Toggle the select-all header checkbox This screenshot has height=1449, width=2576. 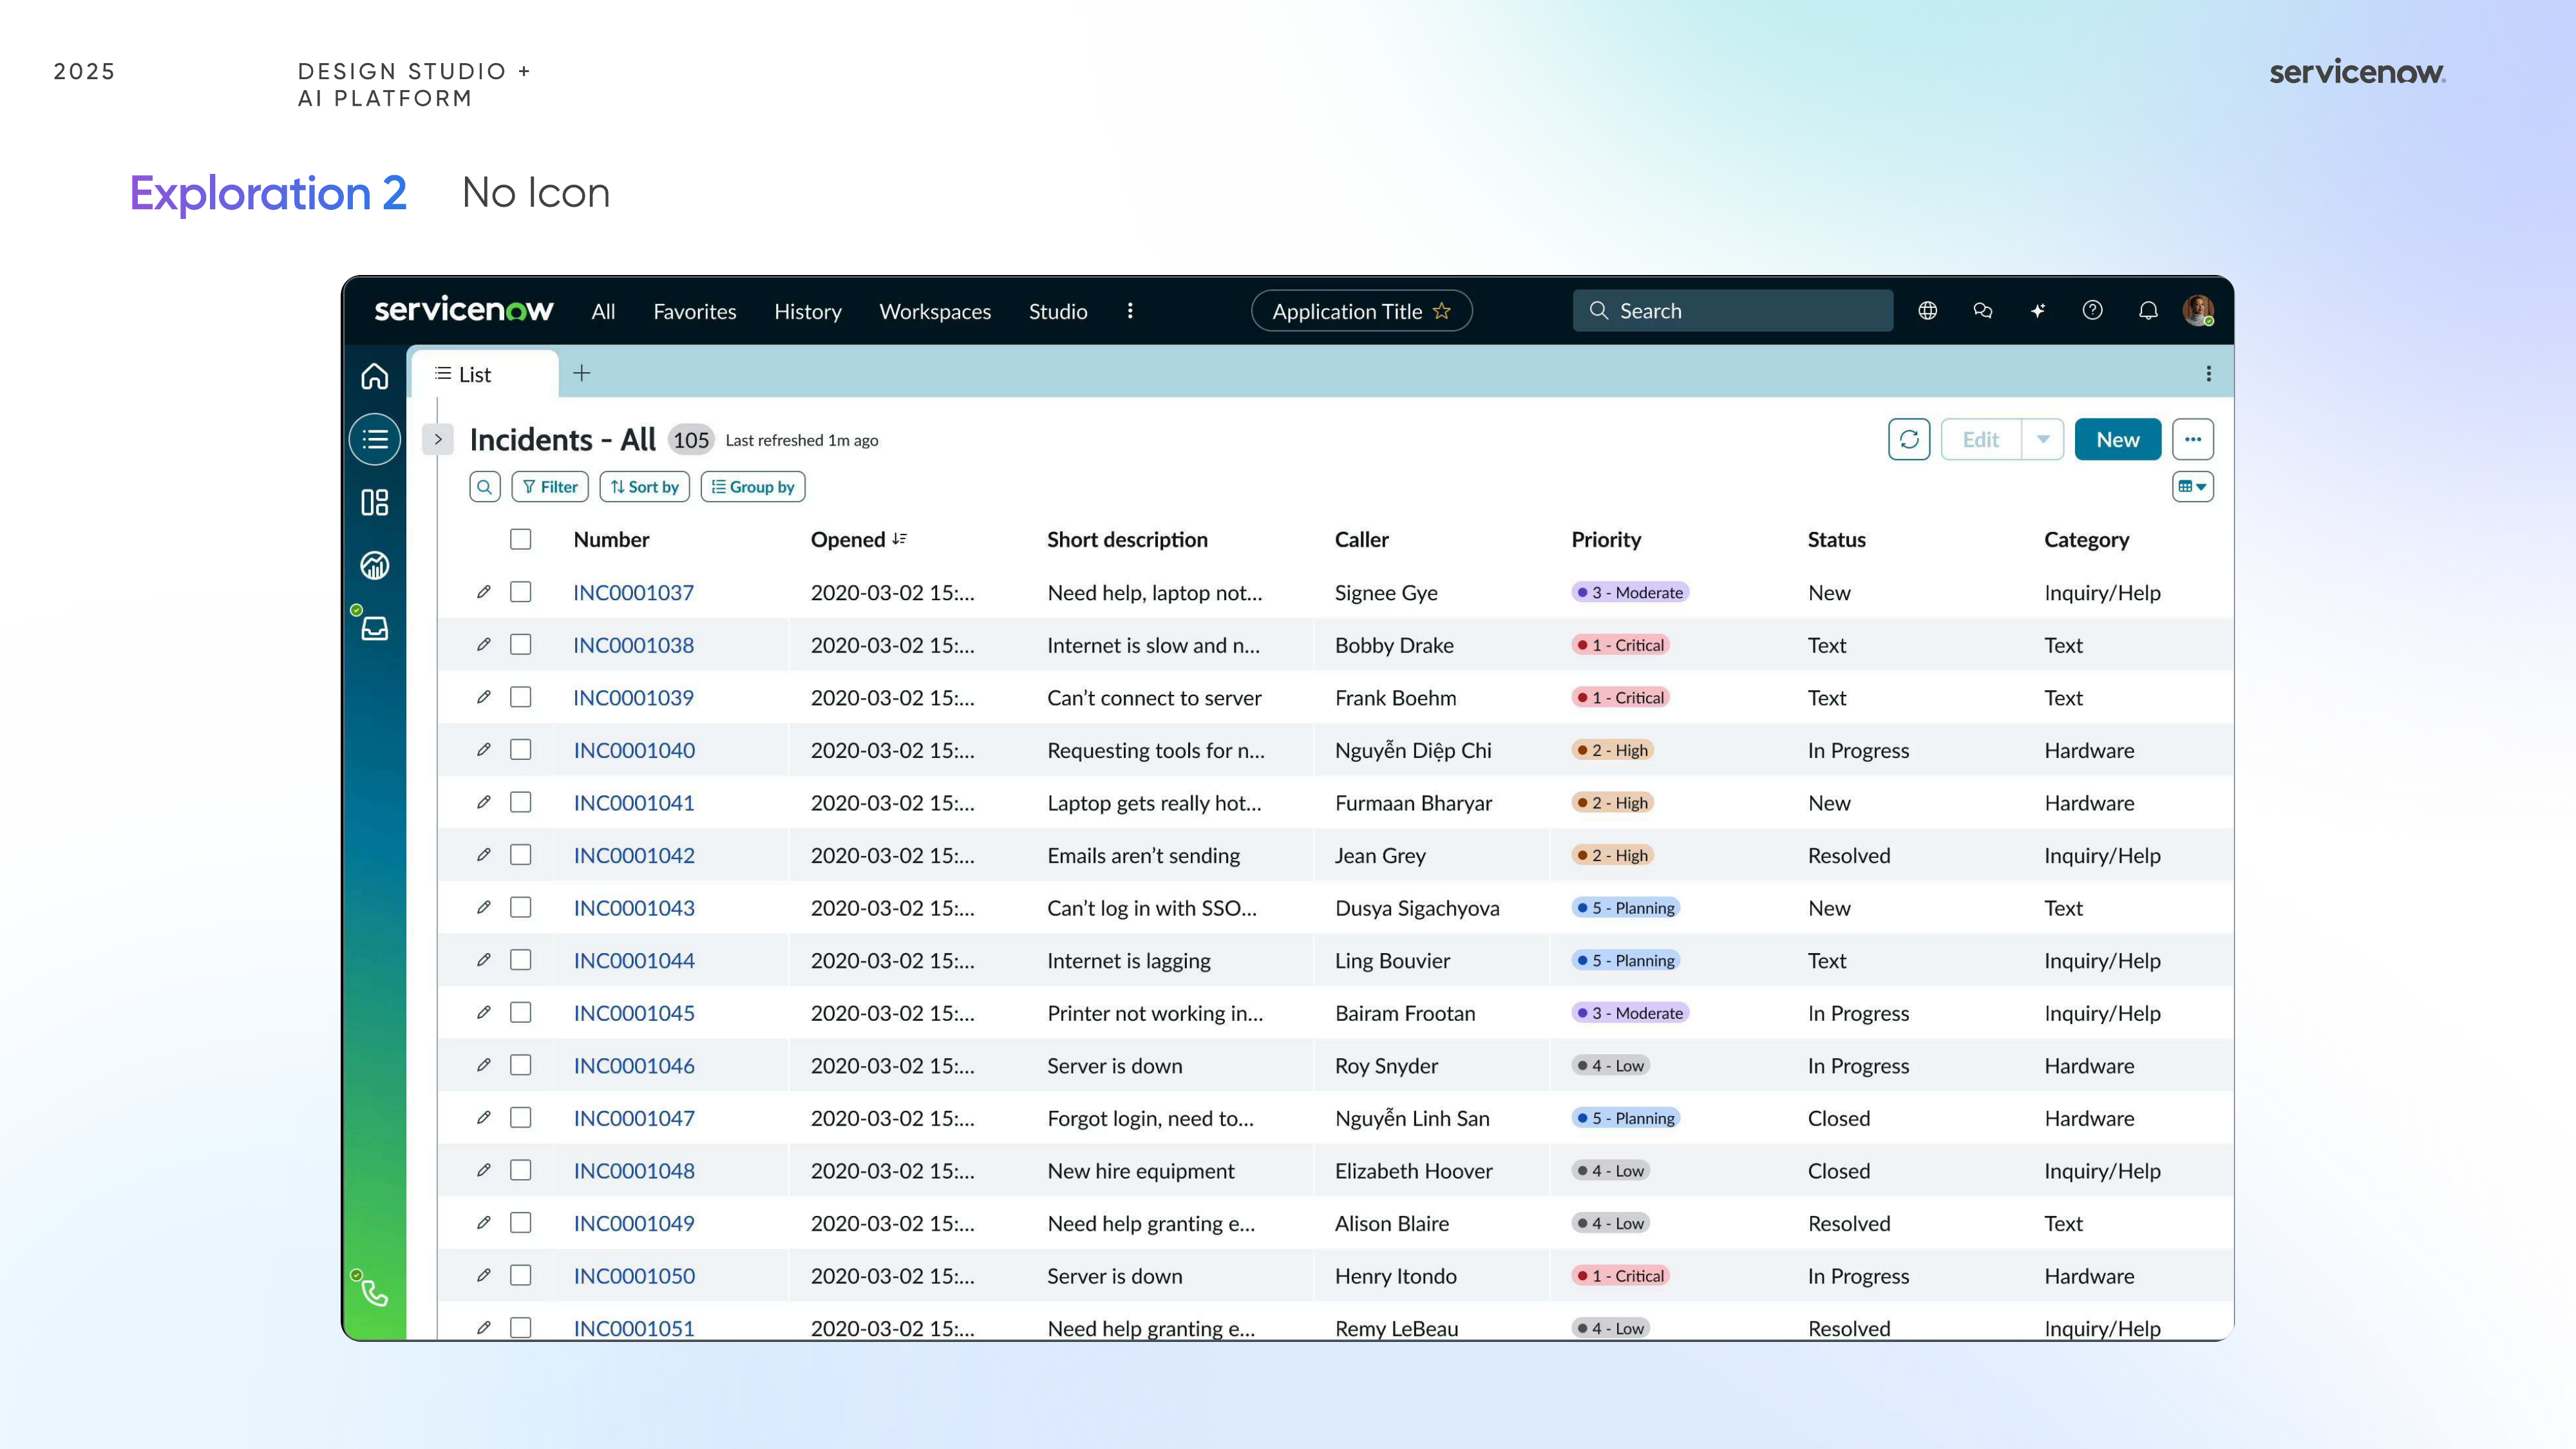tap(521, 539)
